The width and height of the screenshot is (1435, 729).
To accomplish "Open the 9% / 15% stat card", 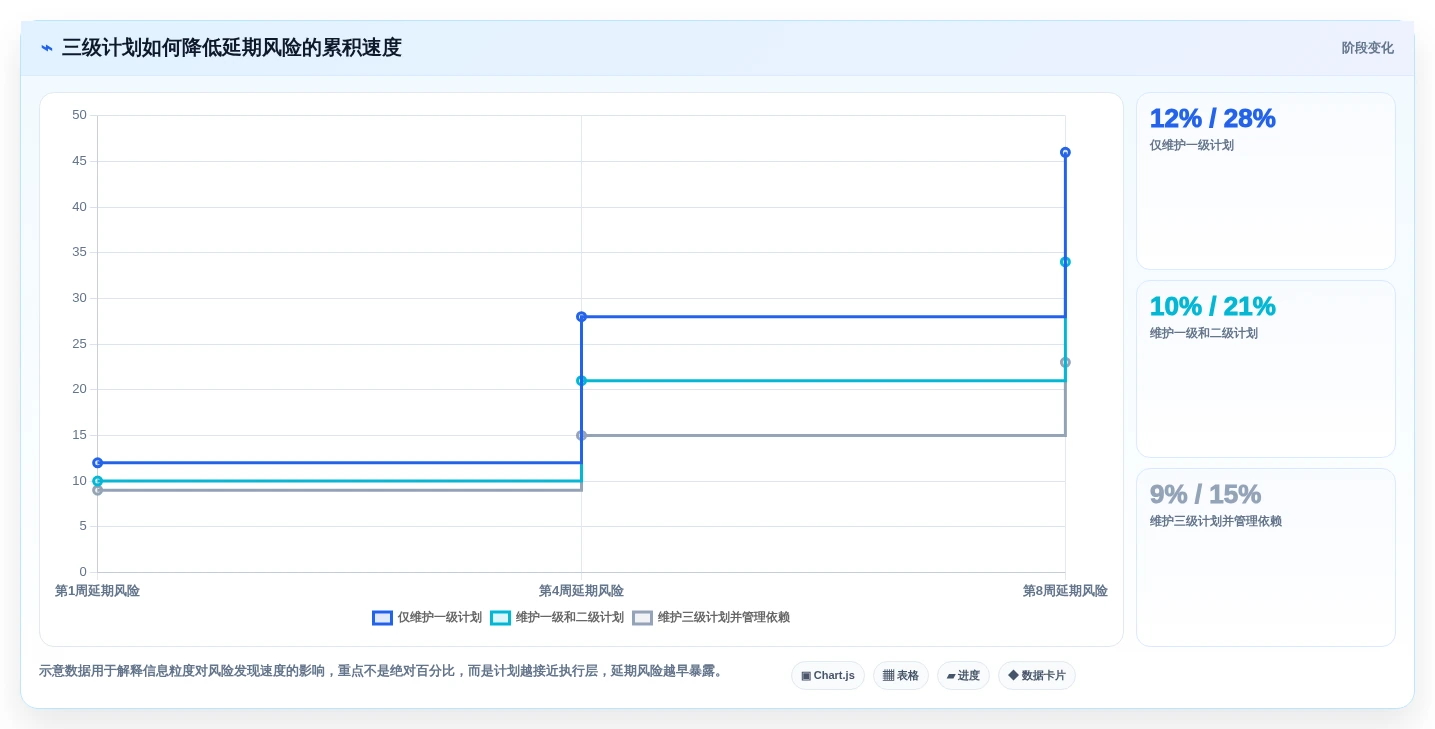I will click(x=1266, y=557).
